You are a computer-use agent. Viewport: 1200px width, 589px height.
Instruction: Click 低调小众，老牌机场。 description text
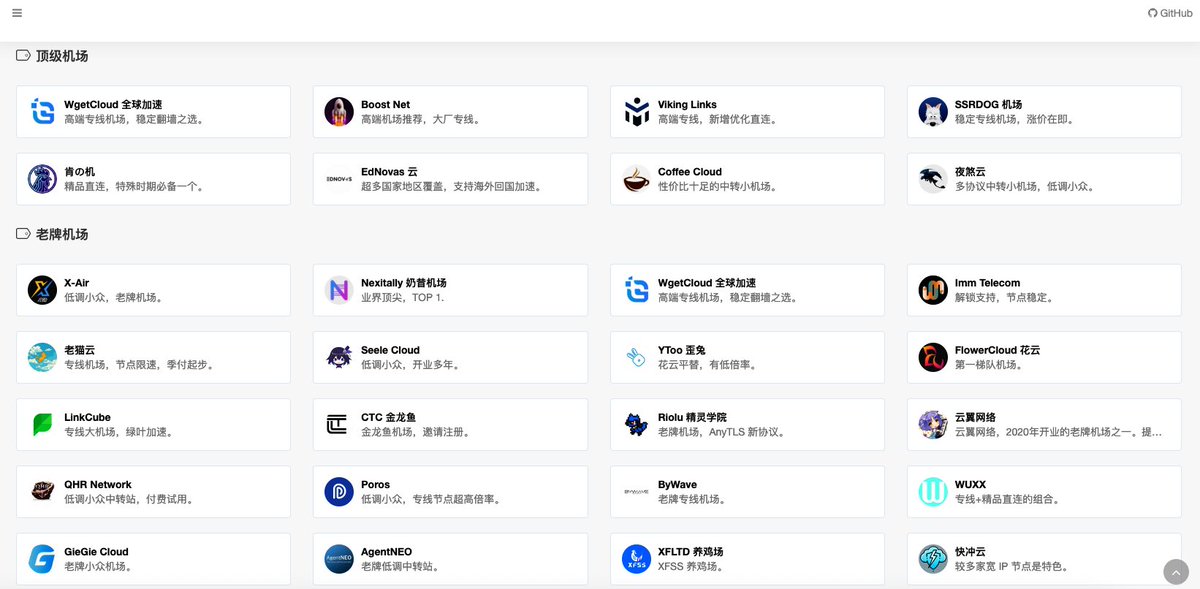pos(113,298)
